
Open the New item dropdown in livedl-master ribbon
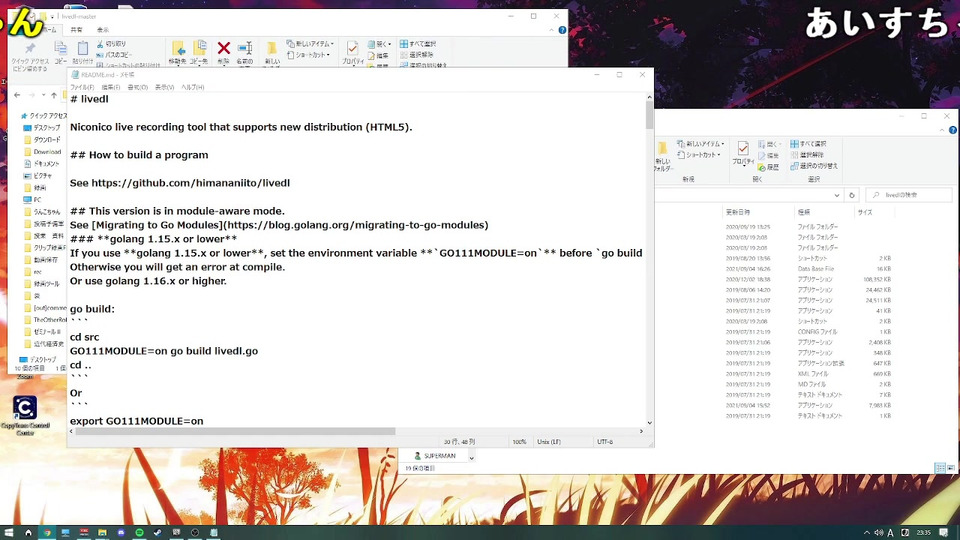(310, 44)
